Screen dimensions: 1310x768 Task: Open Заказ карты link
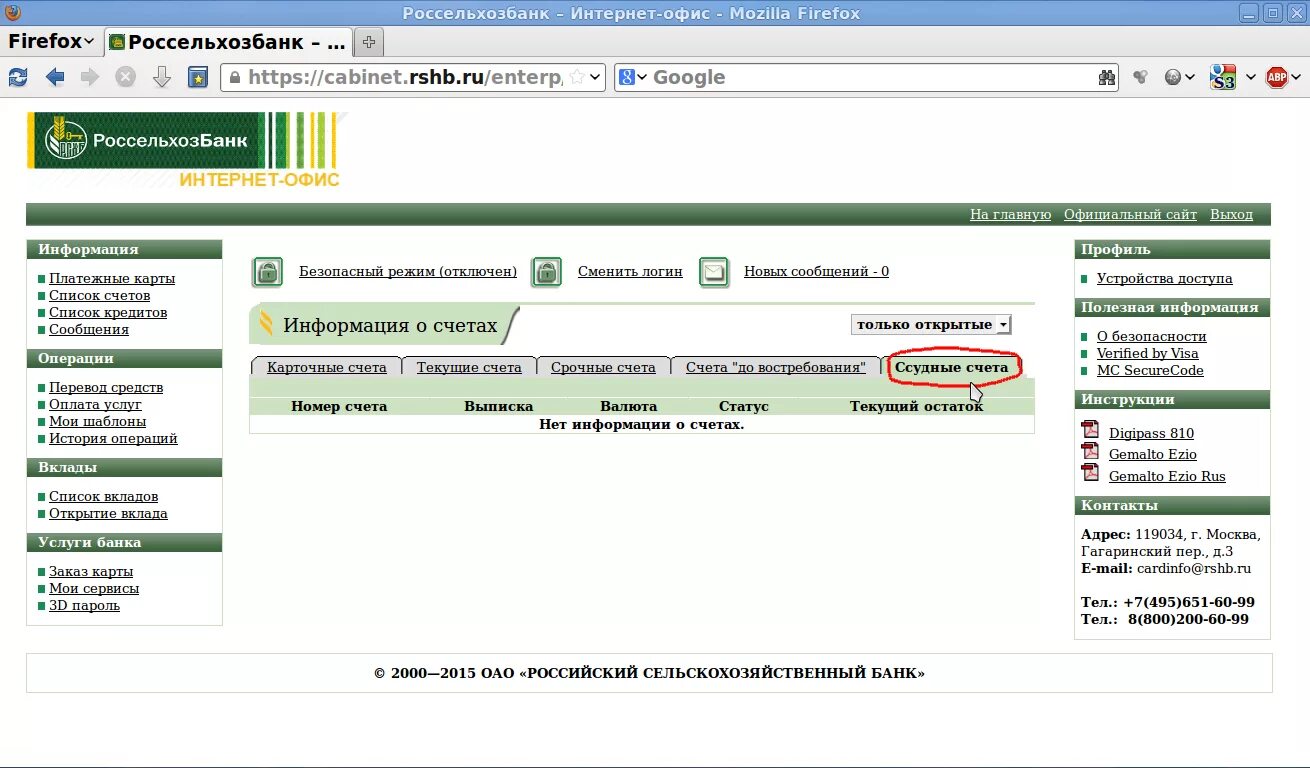tap(91, 571)
